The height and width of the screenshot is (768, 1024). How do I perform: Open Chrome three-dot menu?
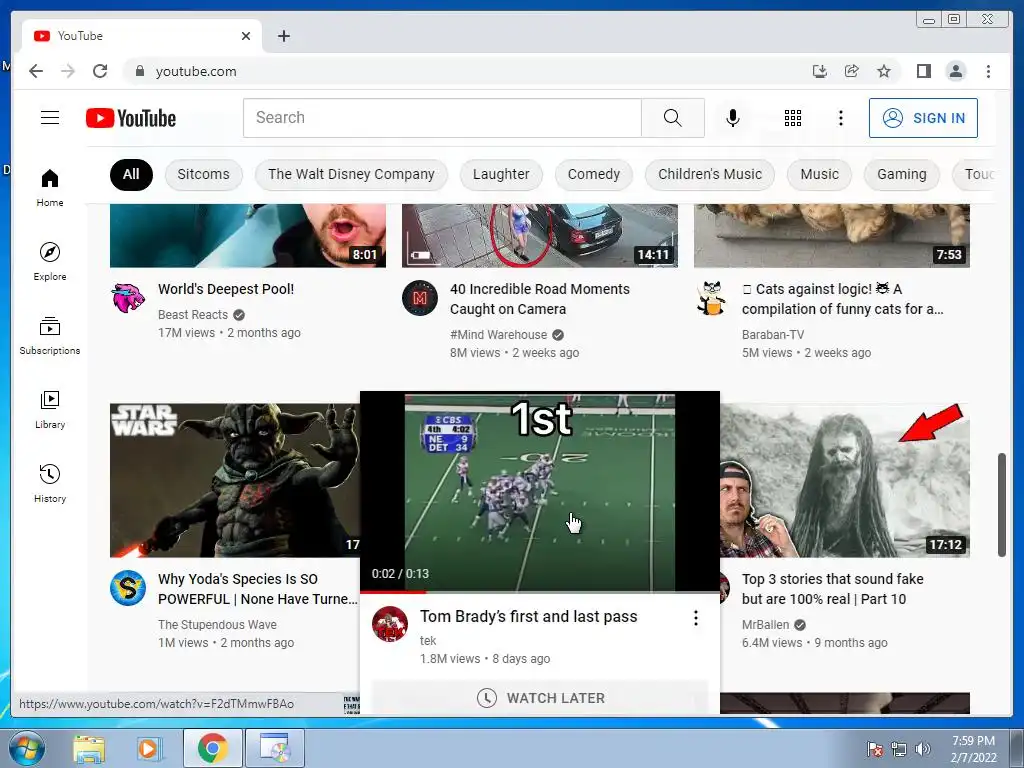click(x=988, y=71)
